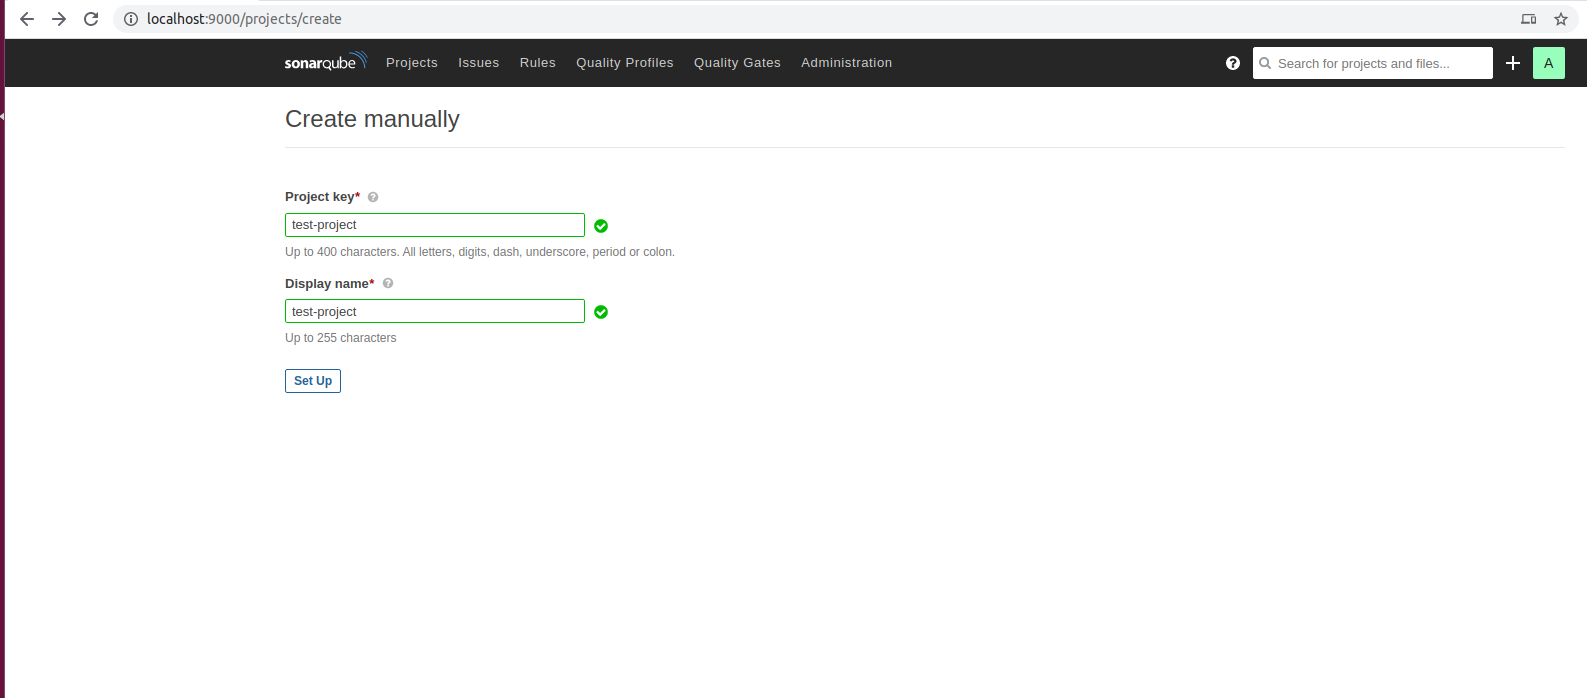Click the Display name help icon
The width and height of the screenshot is (1587, 698).
(388, 283)
